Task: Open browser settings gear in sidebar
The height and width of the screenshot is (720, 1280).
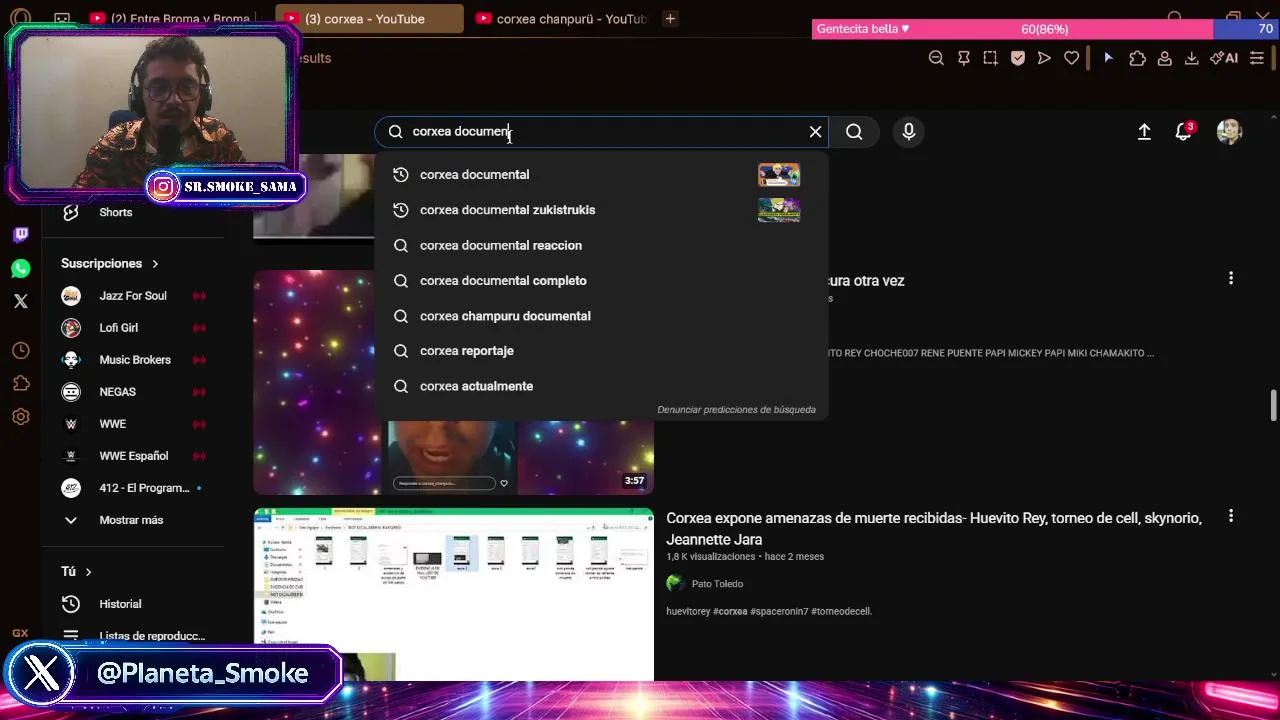Action: (x=21, y=417)
